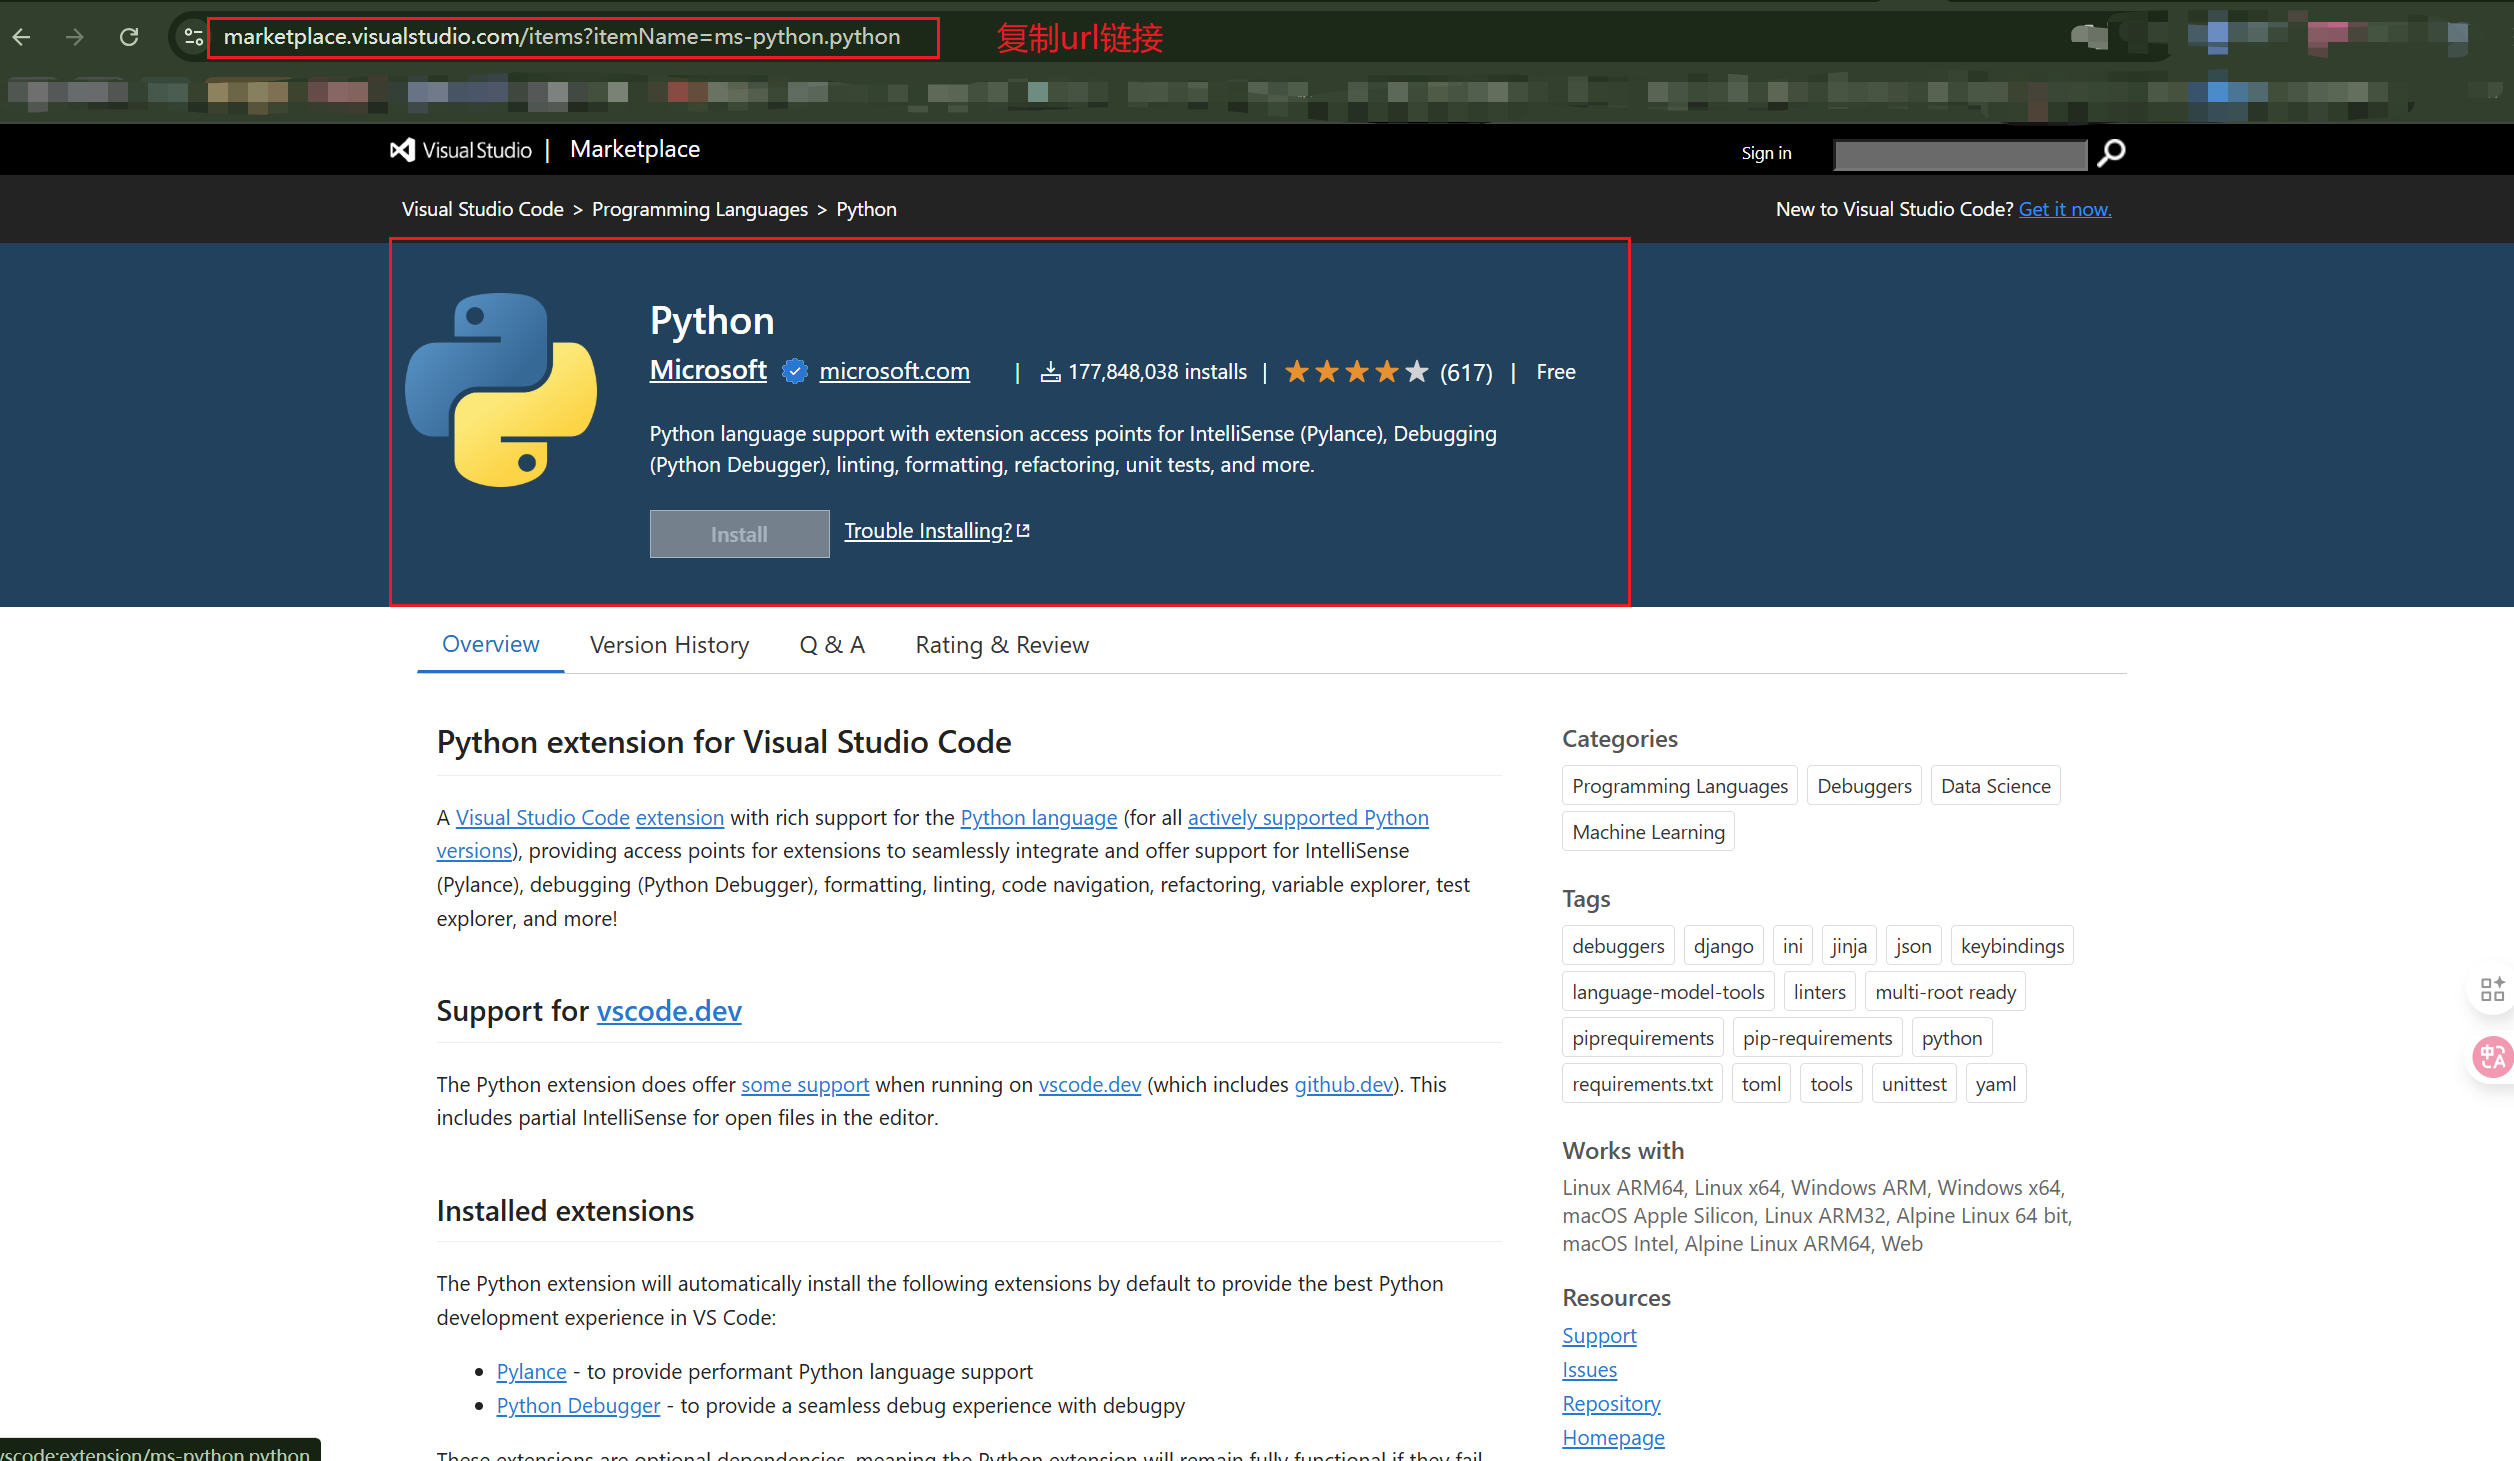
Task: Click inside the marketplace search field
Action: click(x=1958, y=154)
